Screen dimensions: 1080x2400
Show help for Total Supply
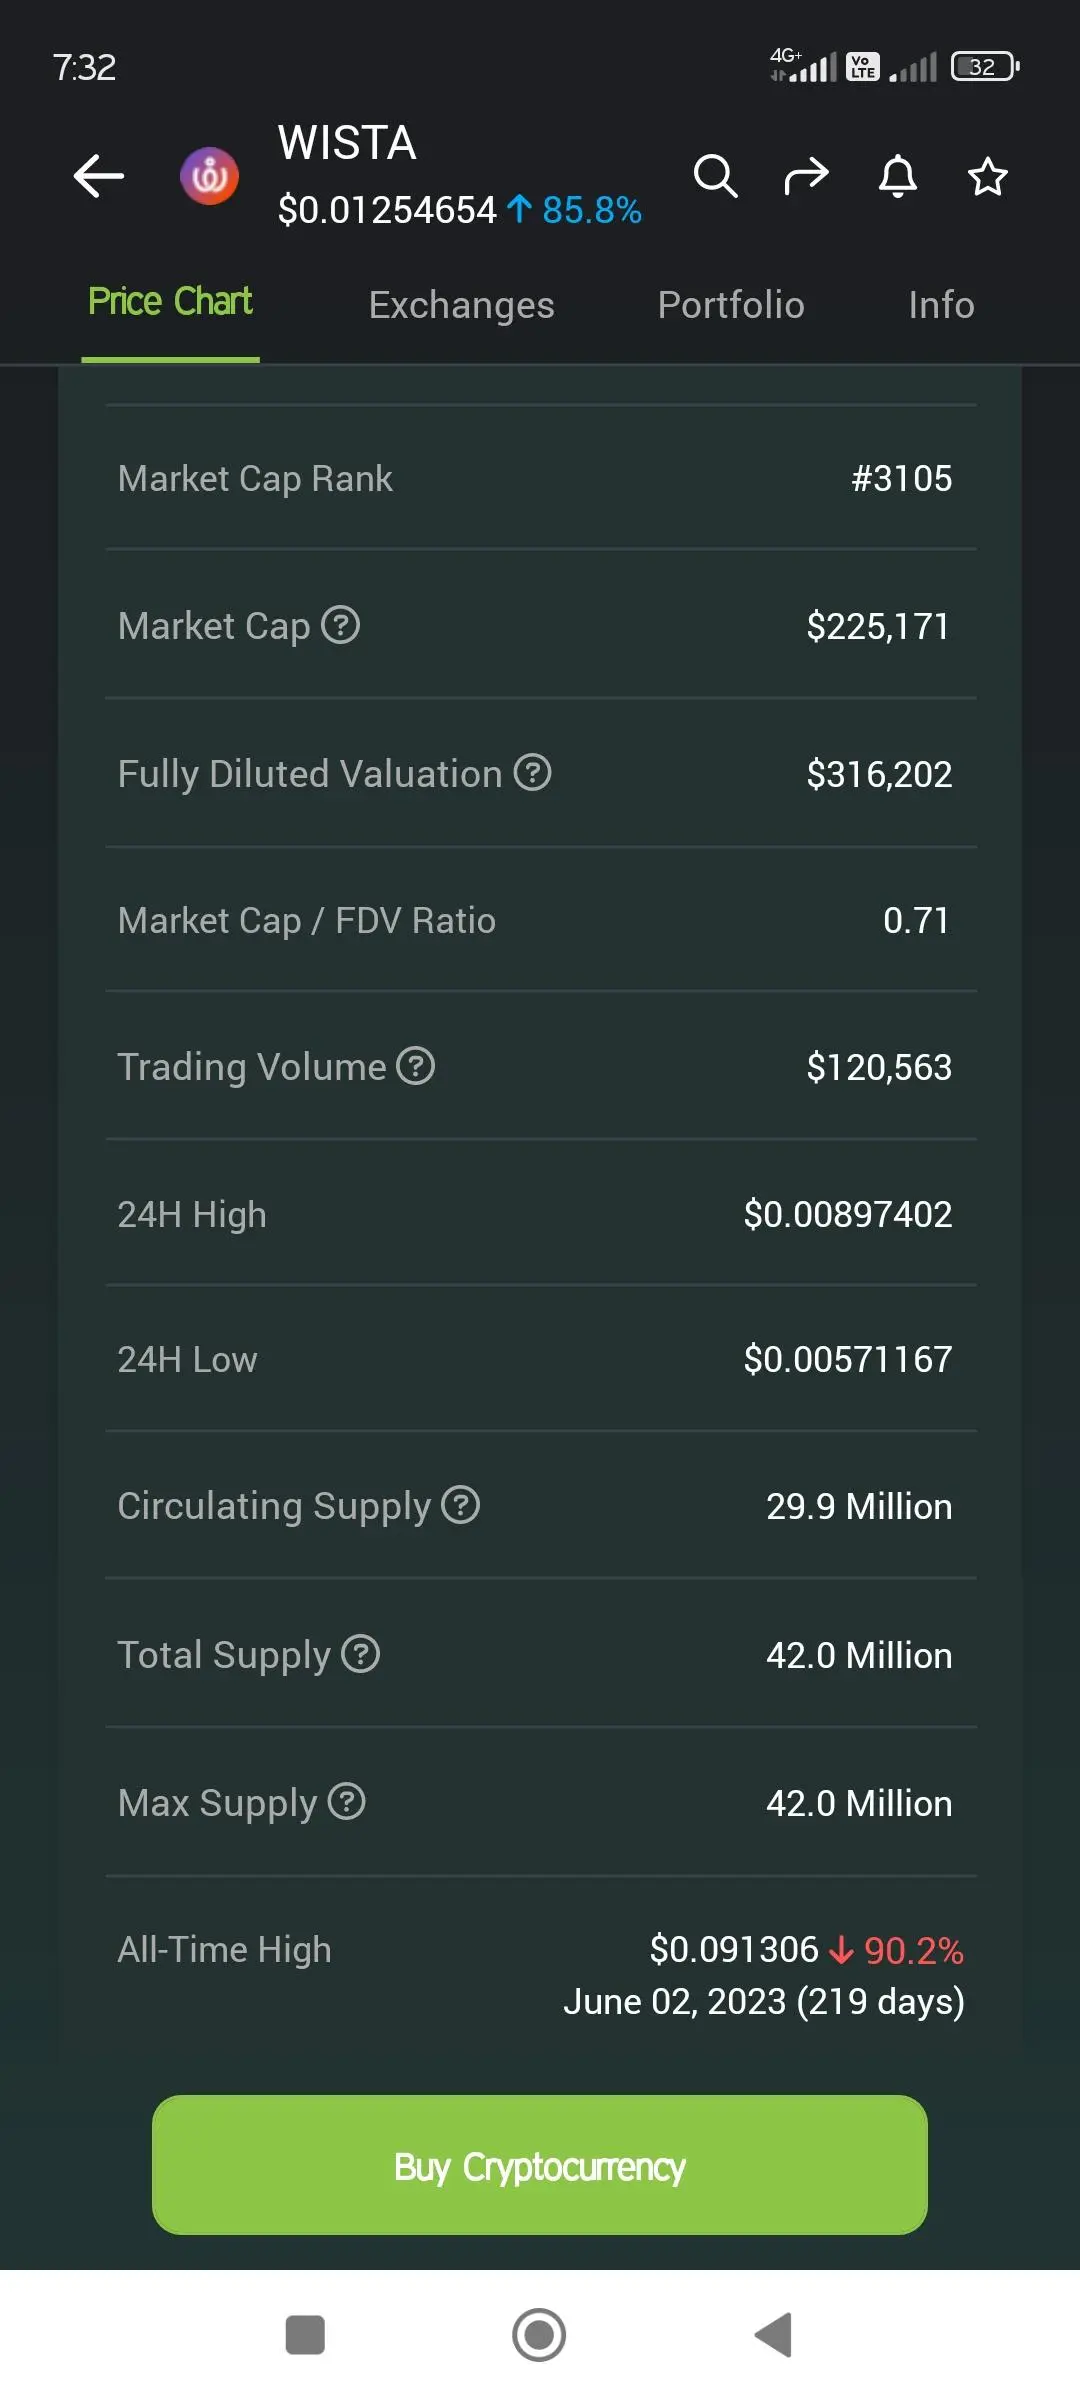tap(360, 1653)
